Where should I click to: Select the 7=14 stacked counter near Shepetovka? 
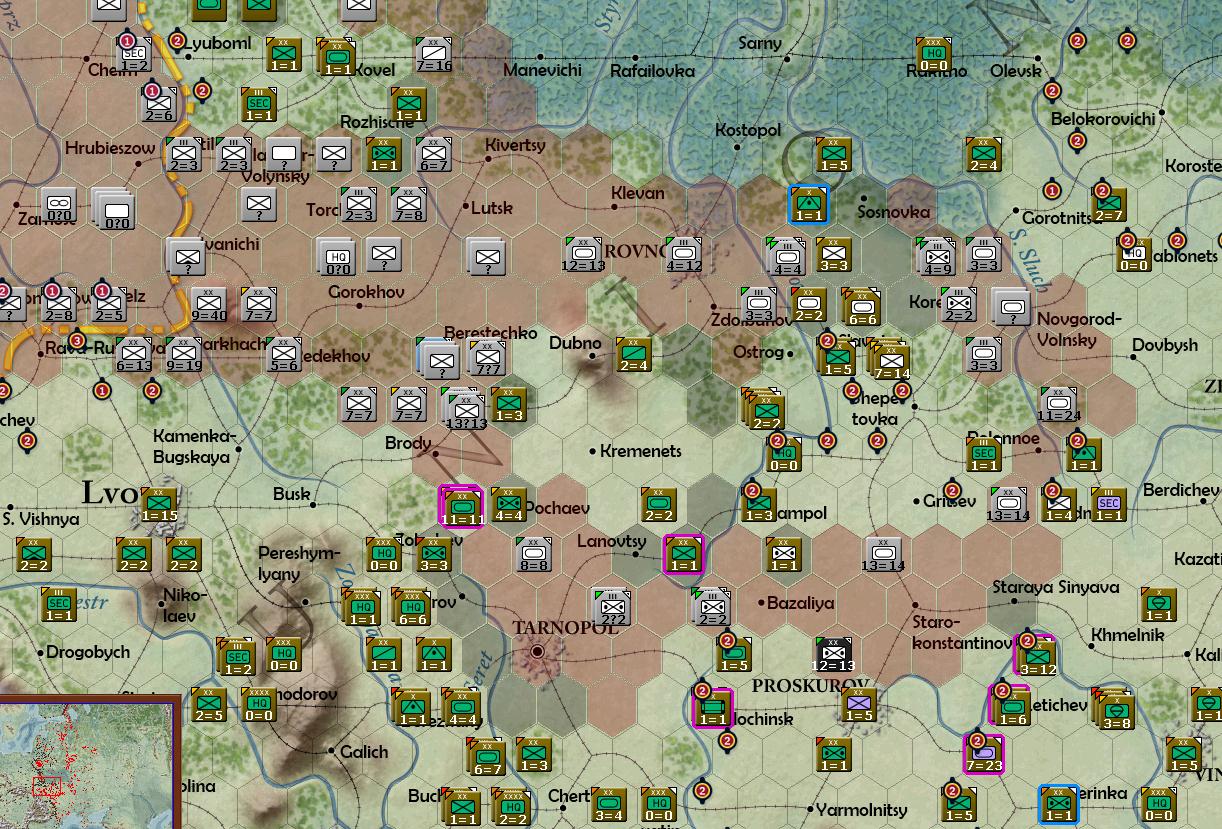click(891, 359)
